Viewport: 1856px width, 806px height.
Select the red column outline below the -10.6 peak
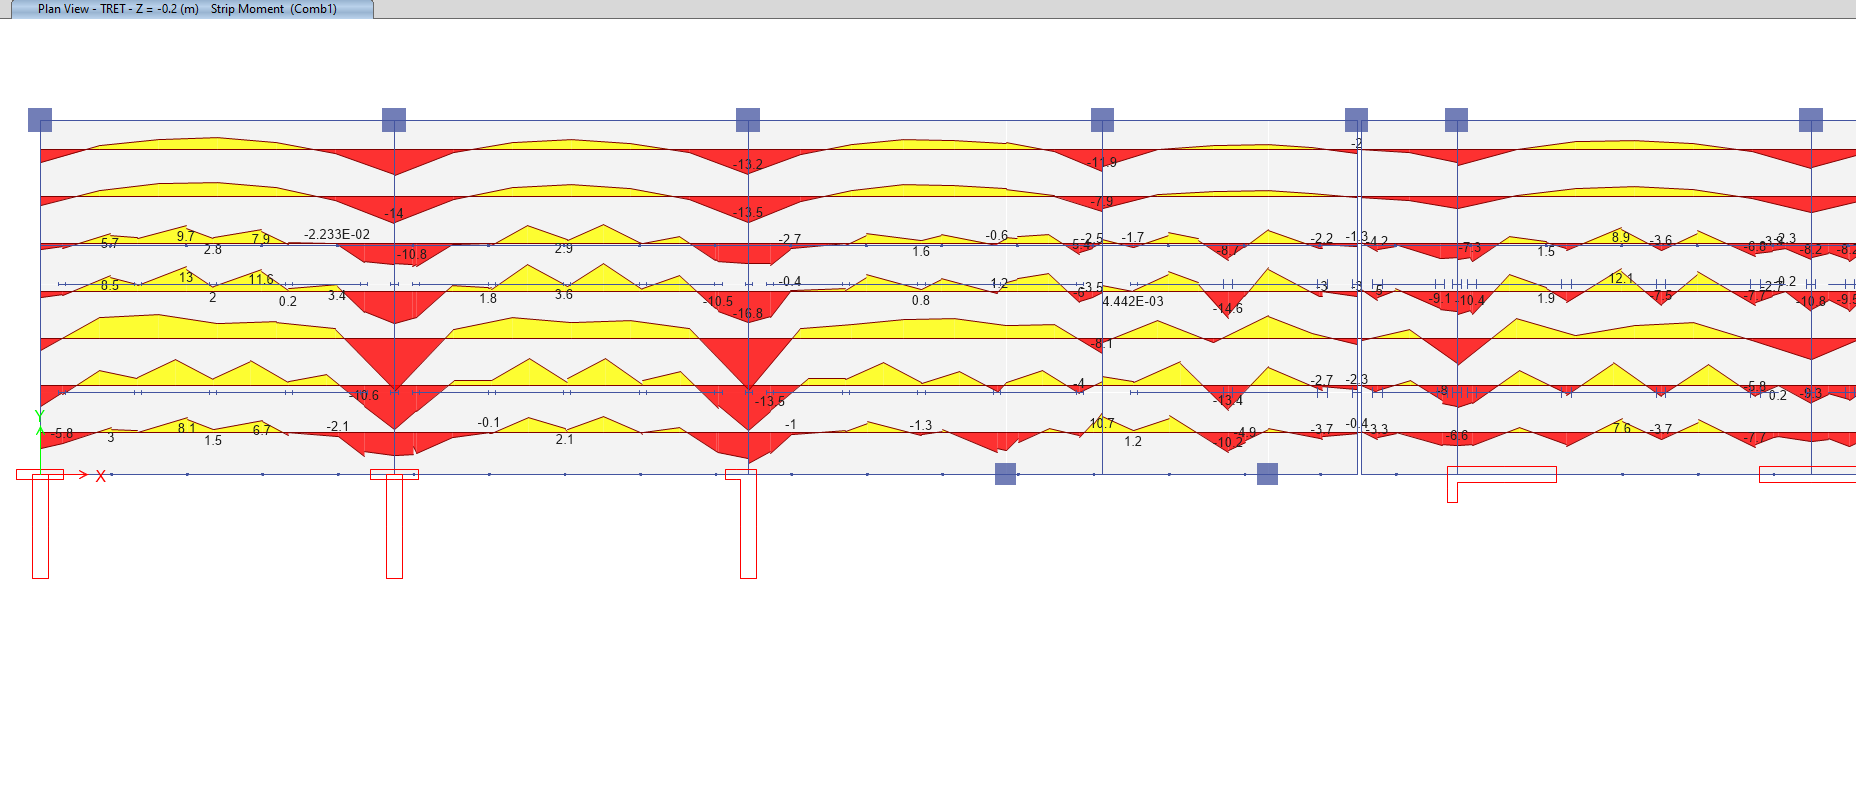point(394,524)
